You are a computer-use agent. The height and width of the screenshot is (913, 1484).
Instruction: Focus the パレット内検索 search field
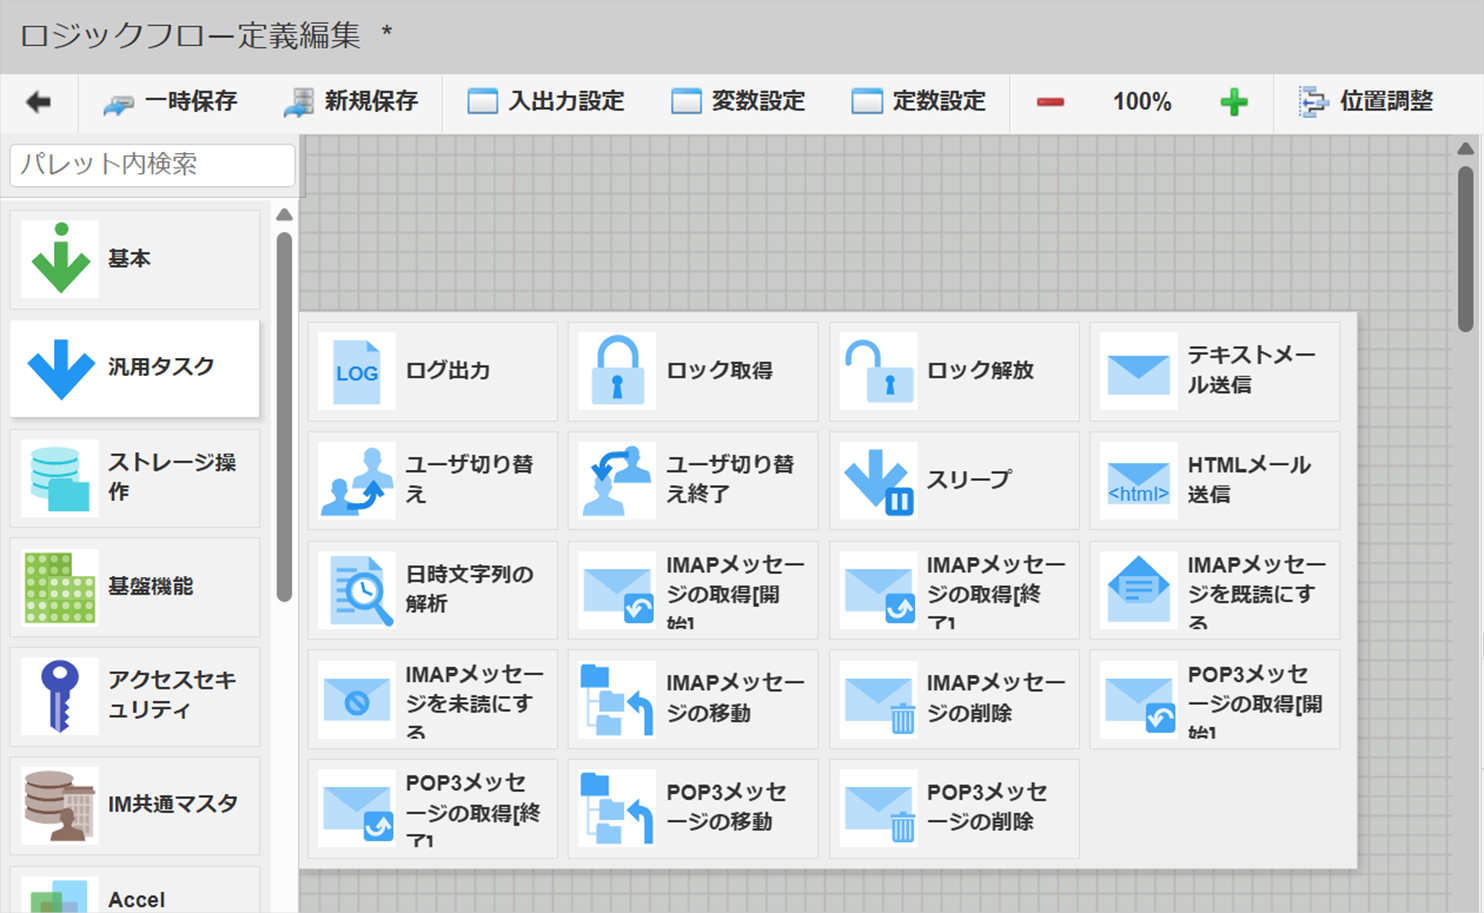tap(152, 165)
